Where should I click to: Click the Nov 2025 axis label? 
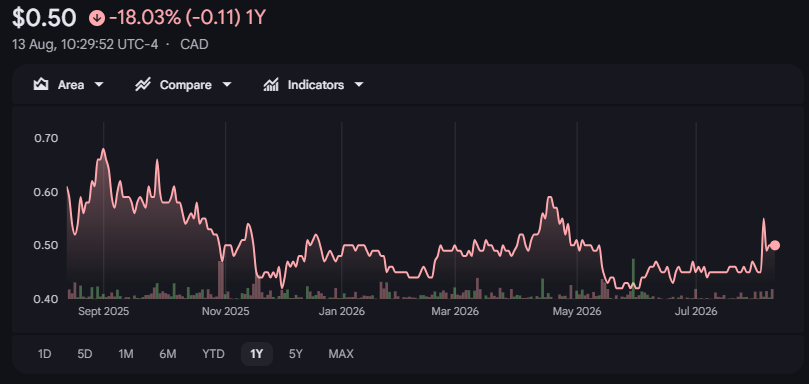pos(225,312)
